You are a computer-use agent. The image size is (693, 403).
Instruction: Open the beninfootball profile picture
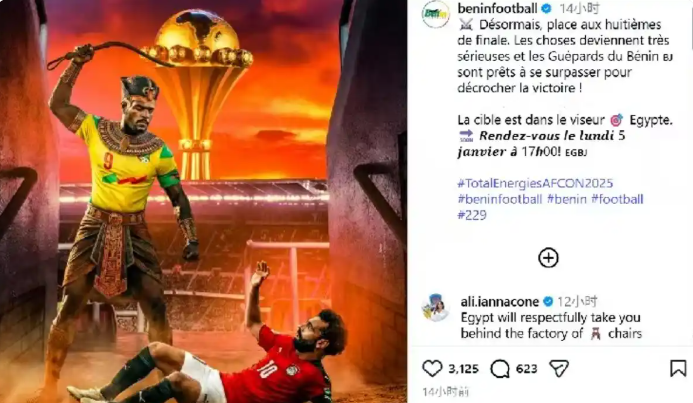[436, 15]
